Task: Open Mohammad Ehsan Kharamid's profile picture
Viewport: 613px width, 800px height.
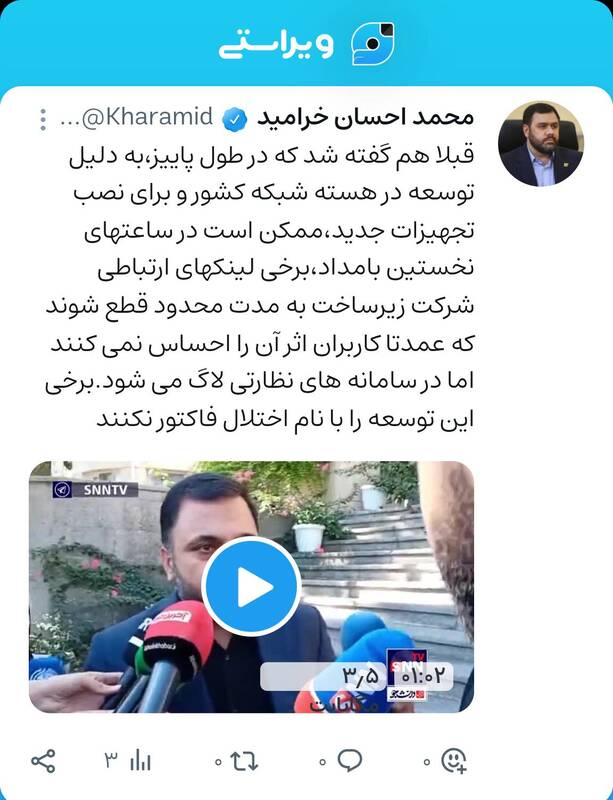Action: click(x=541, y=143)
